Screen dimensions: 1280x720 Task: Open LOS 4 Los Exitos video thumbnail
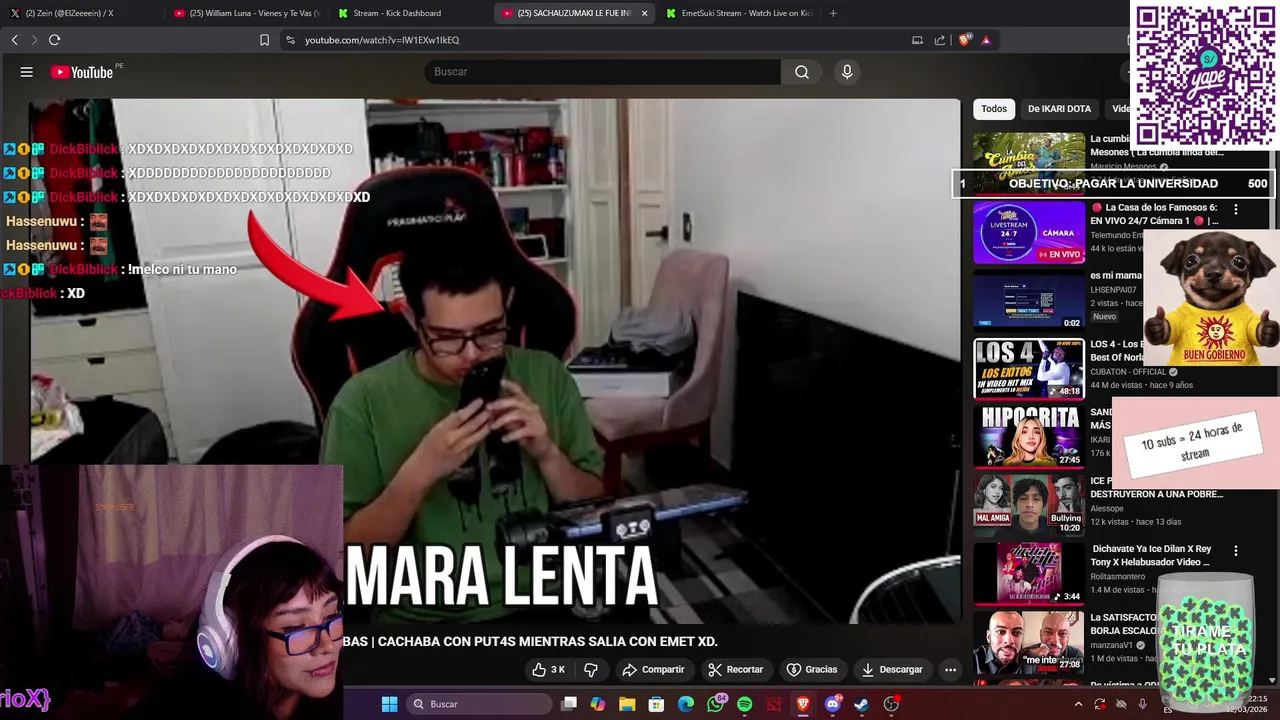click(x=1029, y=369)
